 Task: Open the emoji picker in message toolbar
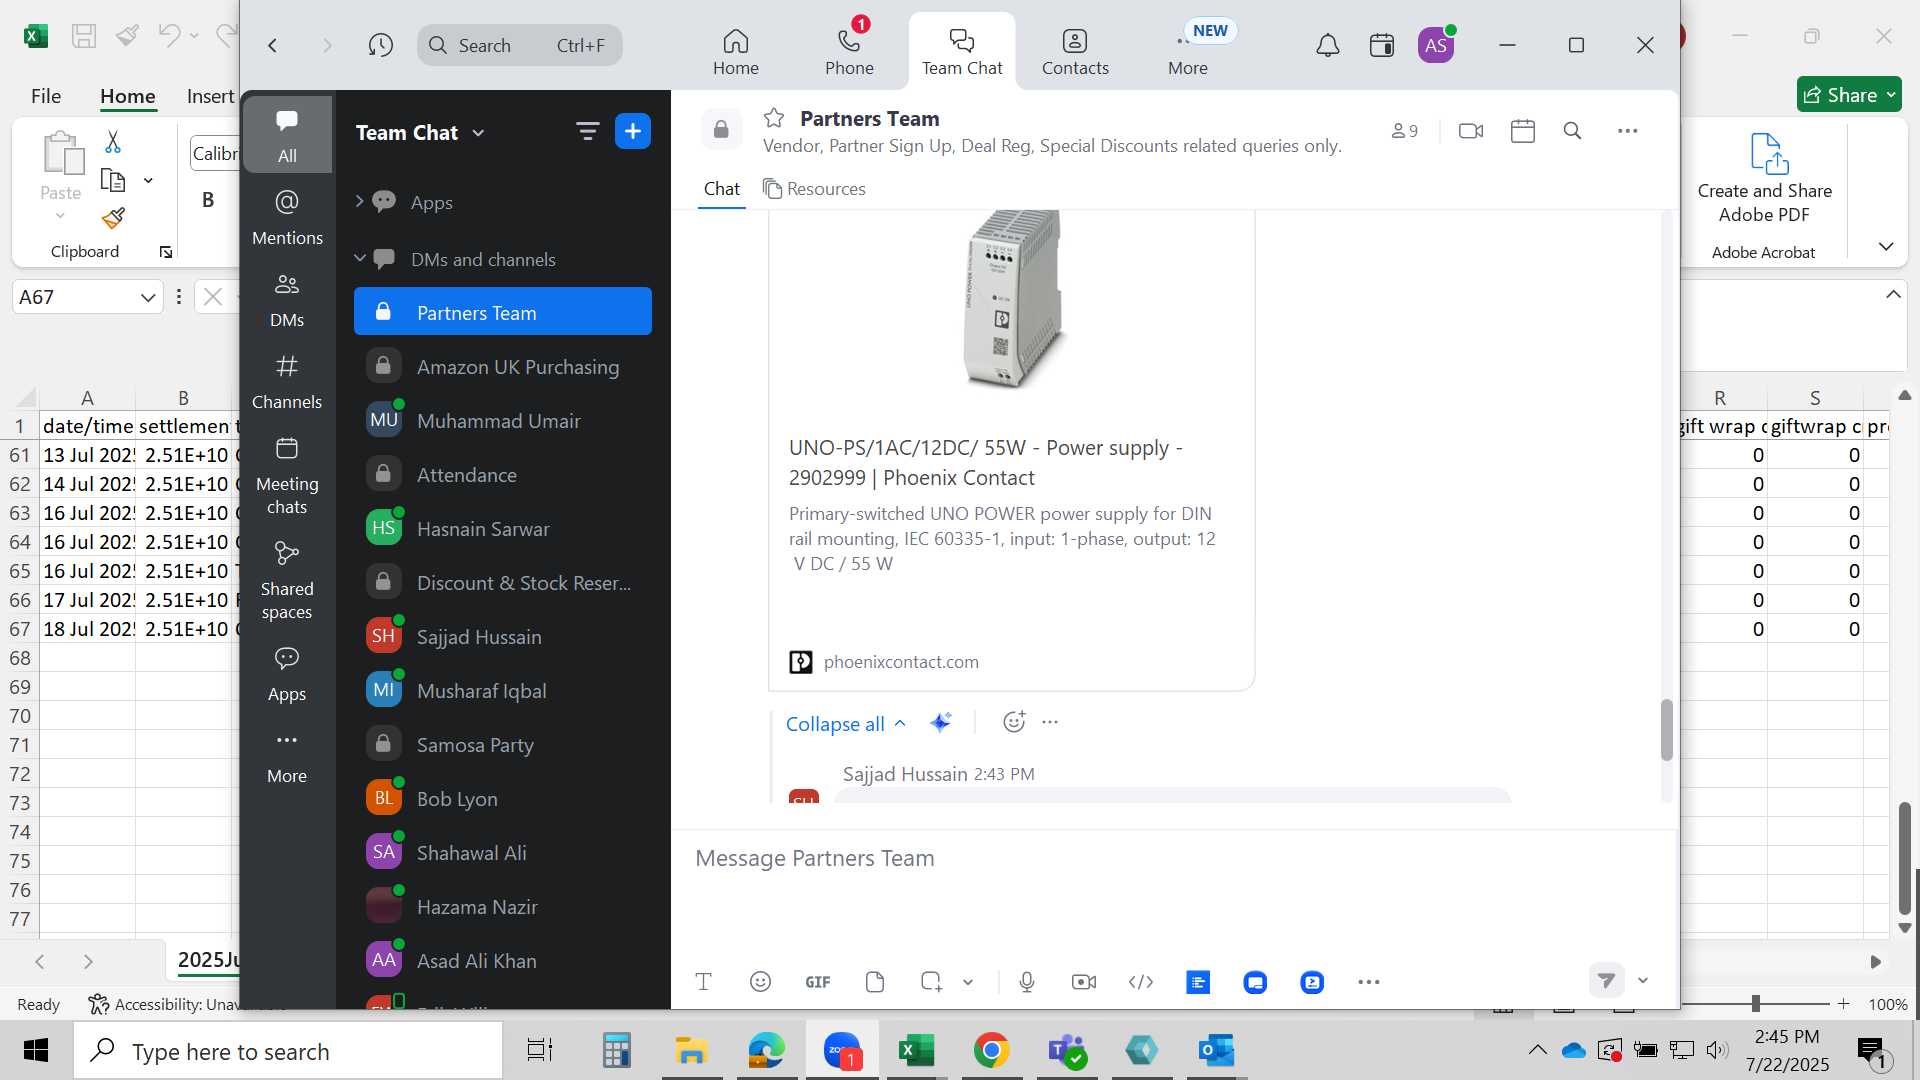coord(760,982)
